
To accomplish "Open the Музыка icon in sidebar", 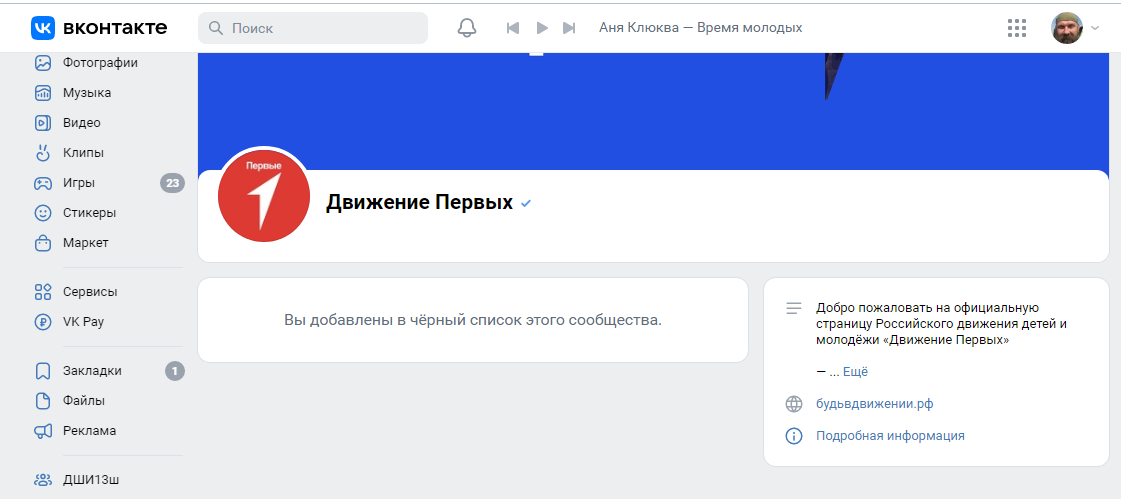I will (43, 93).
